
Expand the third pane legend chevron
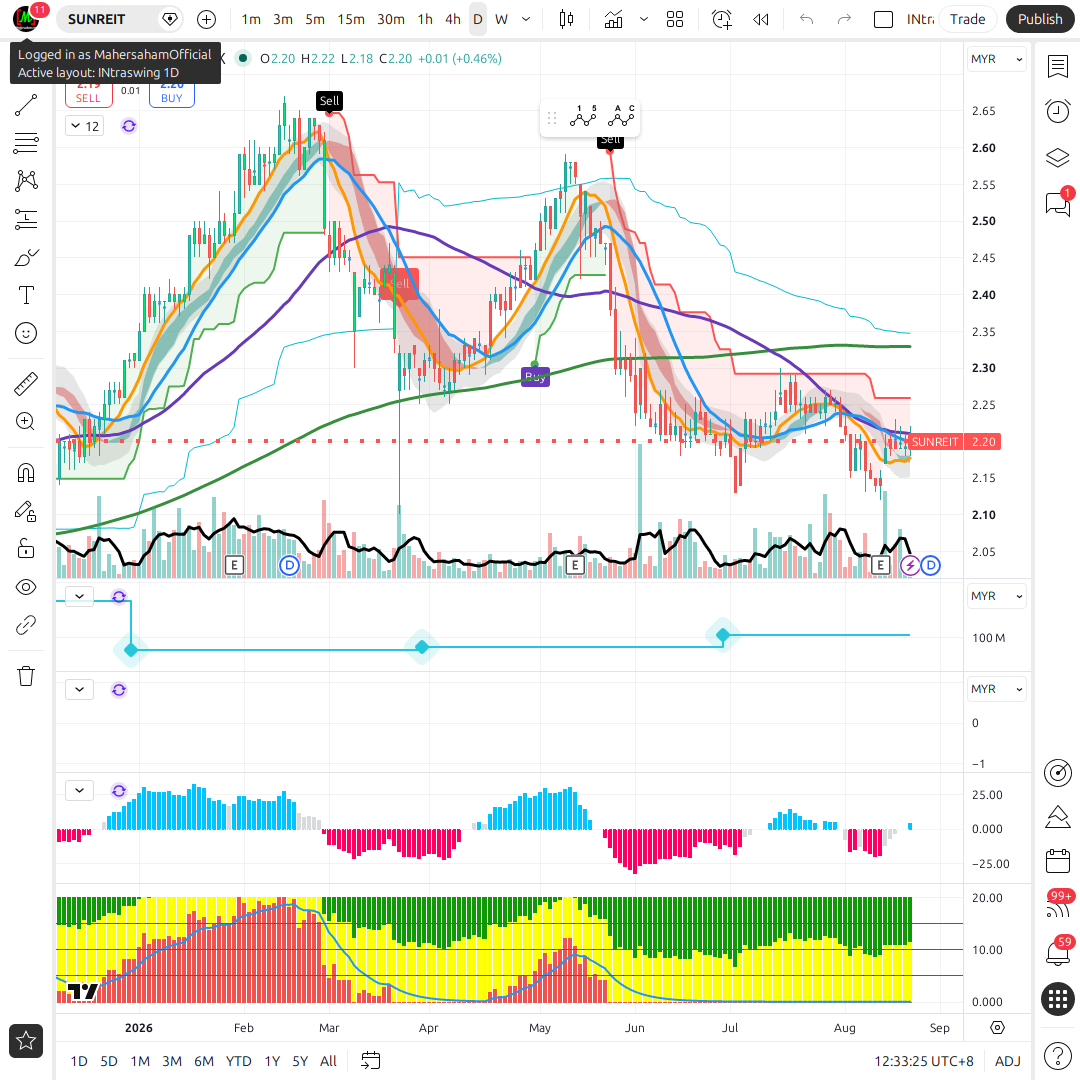click(x=79, y=689)
